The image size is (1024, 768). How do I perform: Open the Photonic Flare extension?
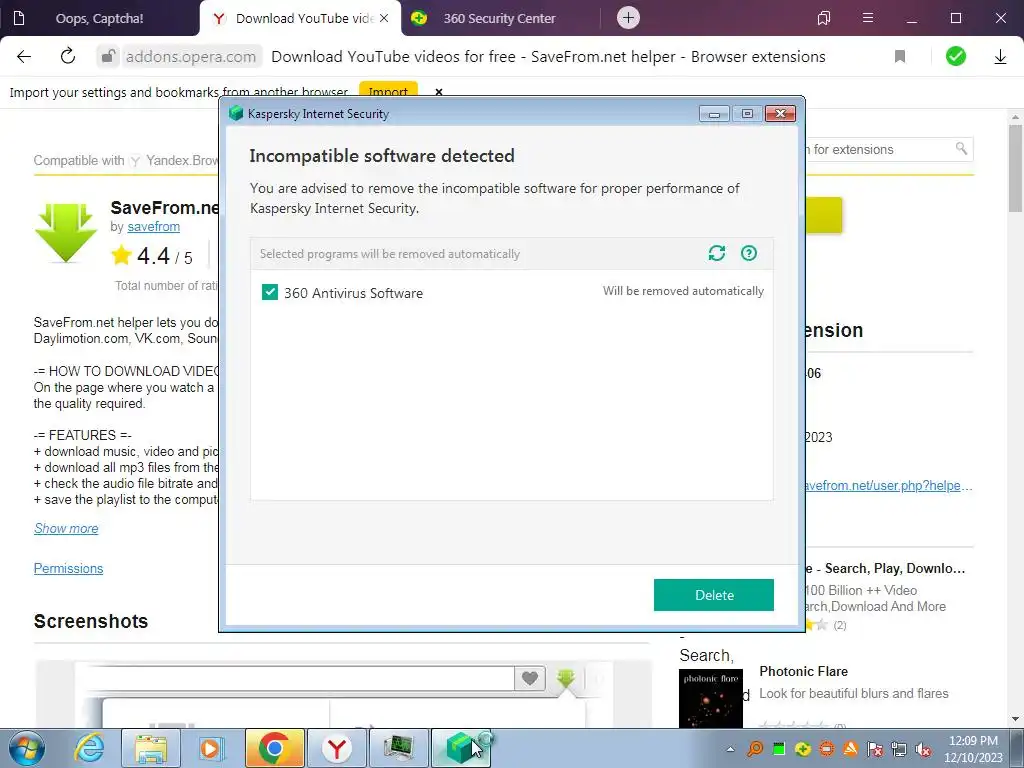[x=803, y=671]
